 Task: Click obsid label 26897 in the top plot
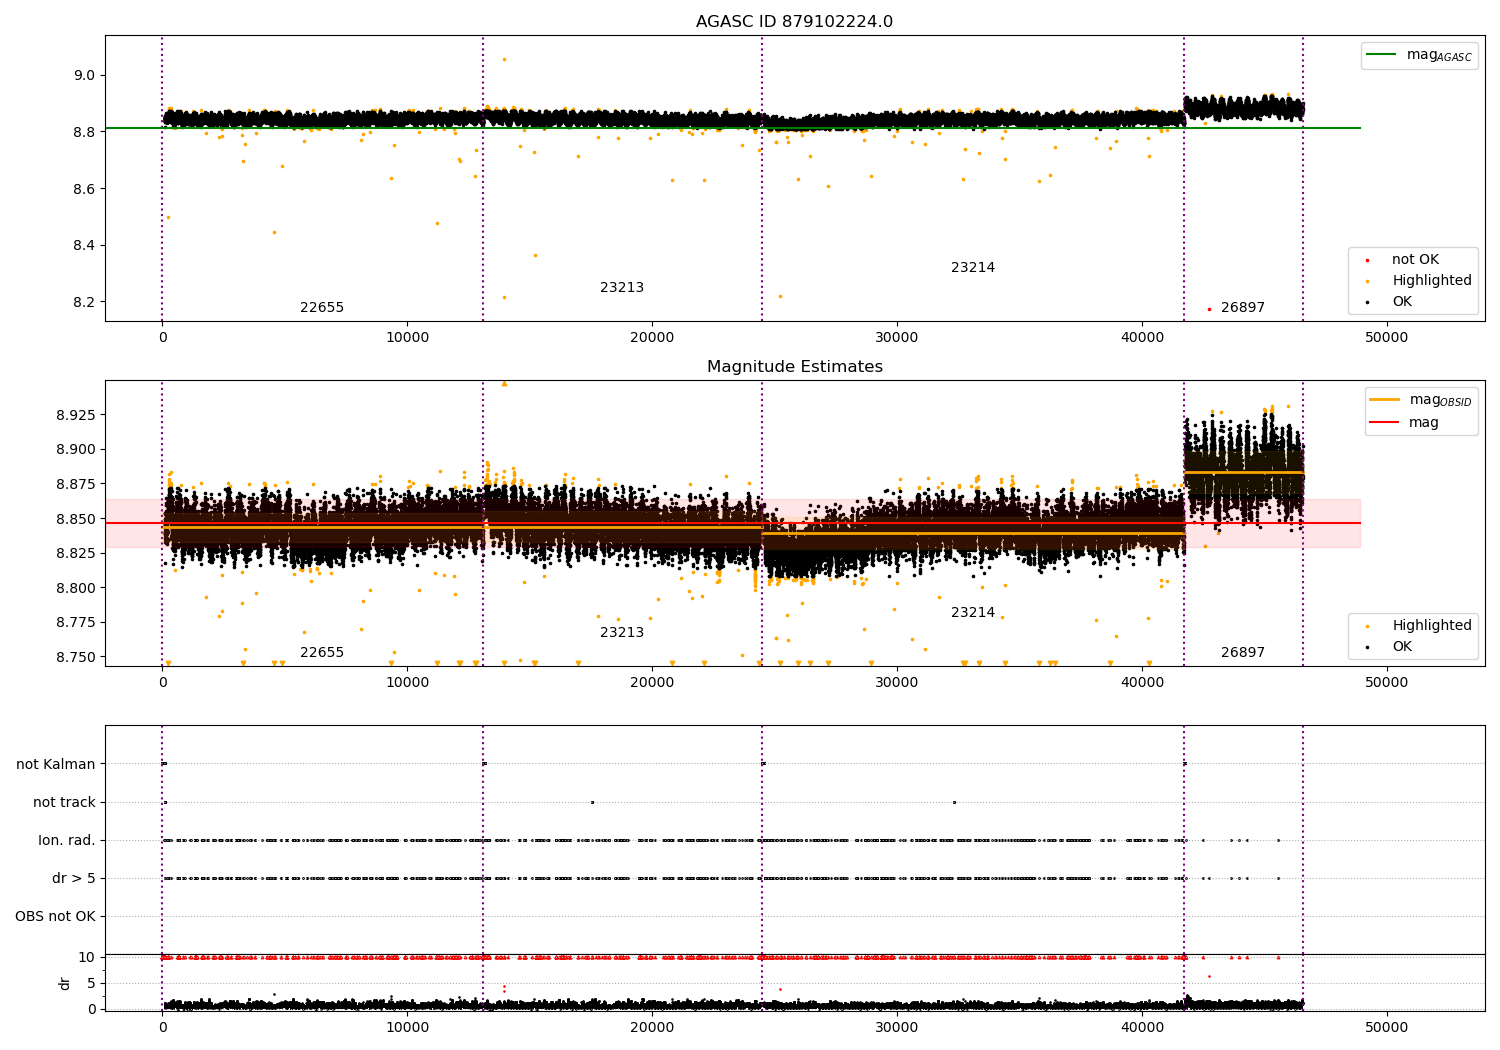[x=1243, y=308]
